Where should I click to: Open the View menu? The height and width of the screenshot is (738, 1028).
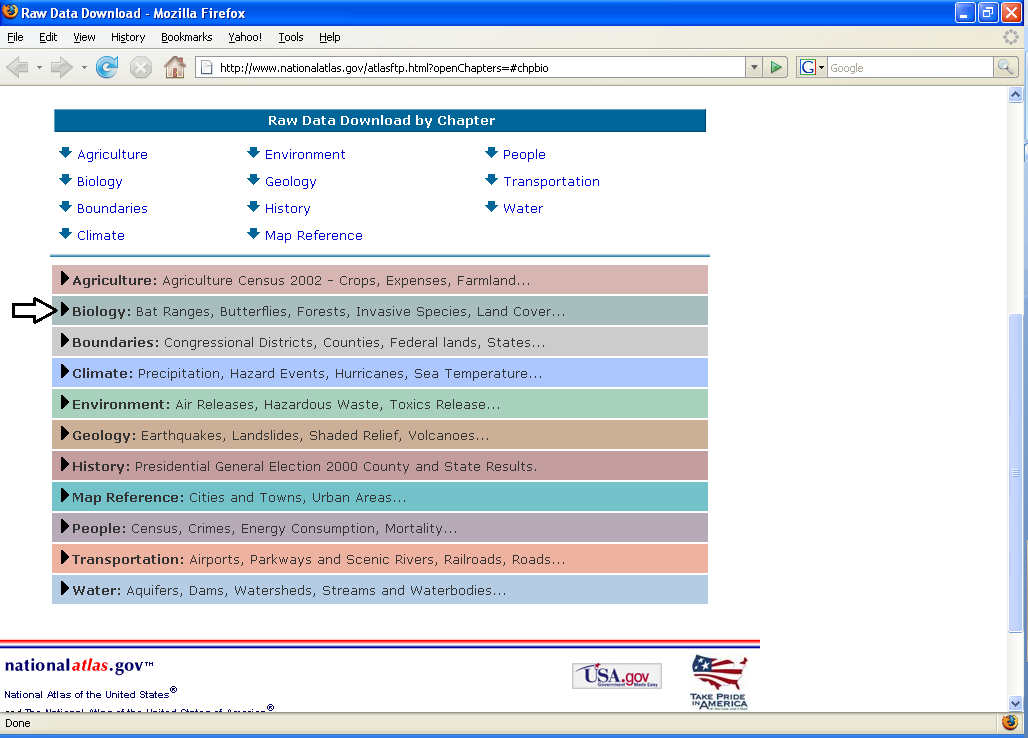84,37
